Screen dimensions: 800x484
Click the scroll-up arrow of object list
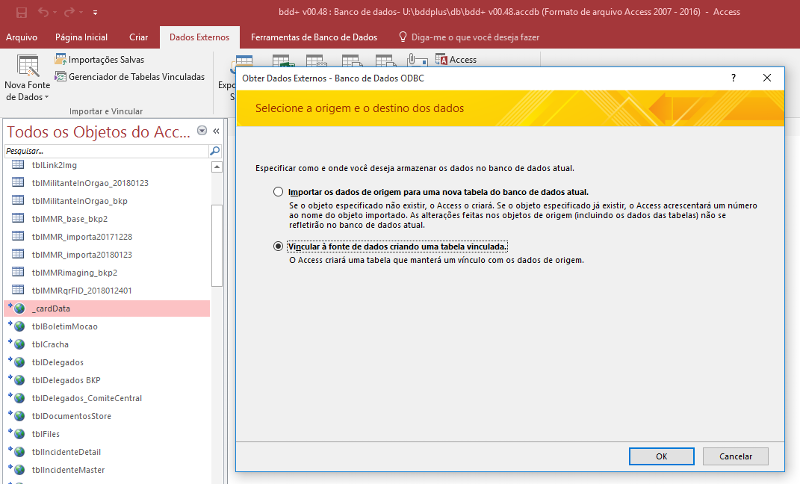coord(217,167)
